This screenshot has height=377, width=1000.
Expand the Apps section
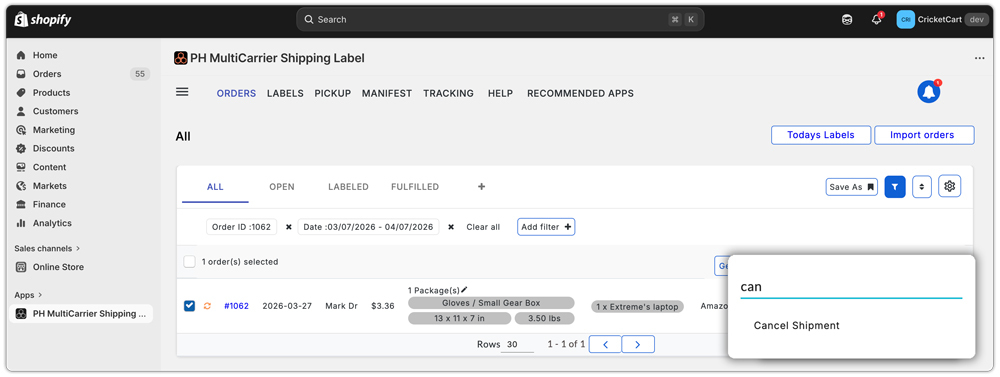[28, 295]
